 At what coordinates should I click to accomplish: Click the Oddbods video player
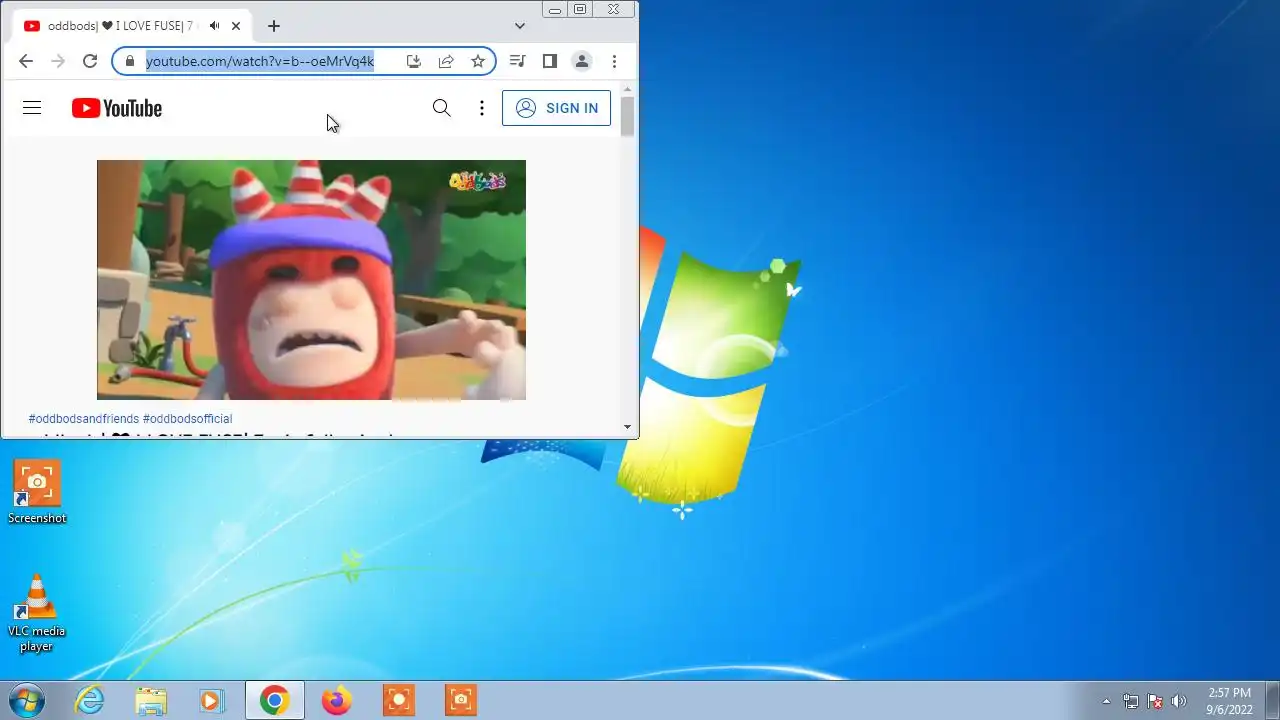click(311, 280)
